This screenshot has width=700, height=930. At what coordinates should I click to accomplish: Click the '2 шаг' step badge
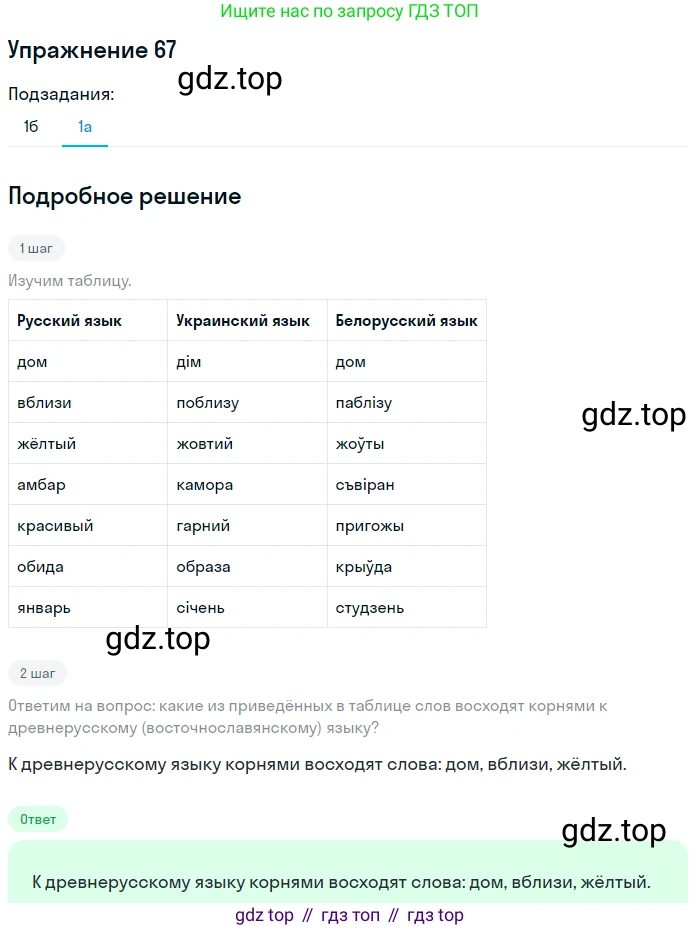37,672
